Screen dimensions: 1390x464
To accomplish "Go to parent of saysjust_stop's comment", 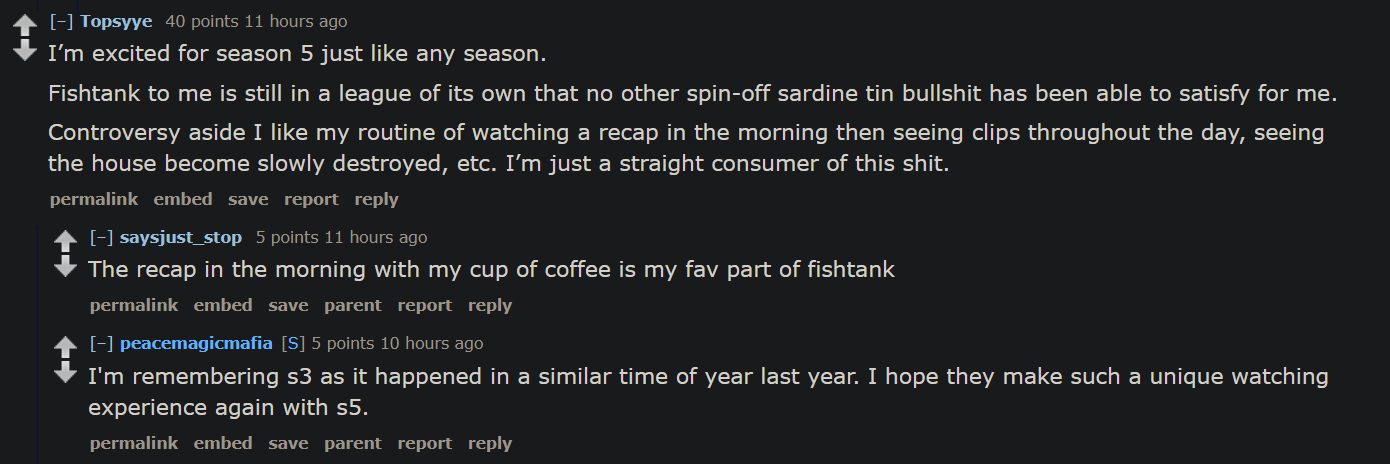I will (x=353, y=305).
